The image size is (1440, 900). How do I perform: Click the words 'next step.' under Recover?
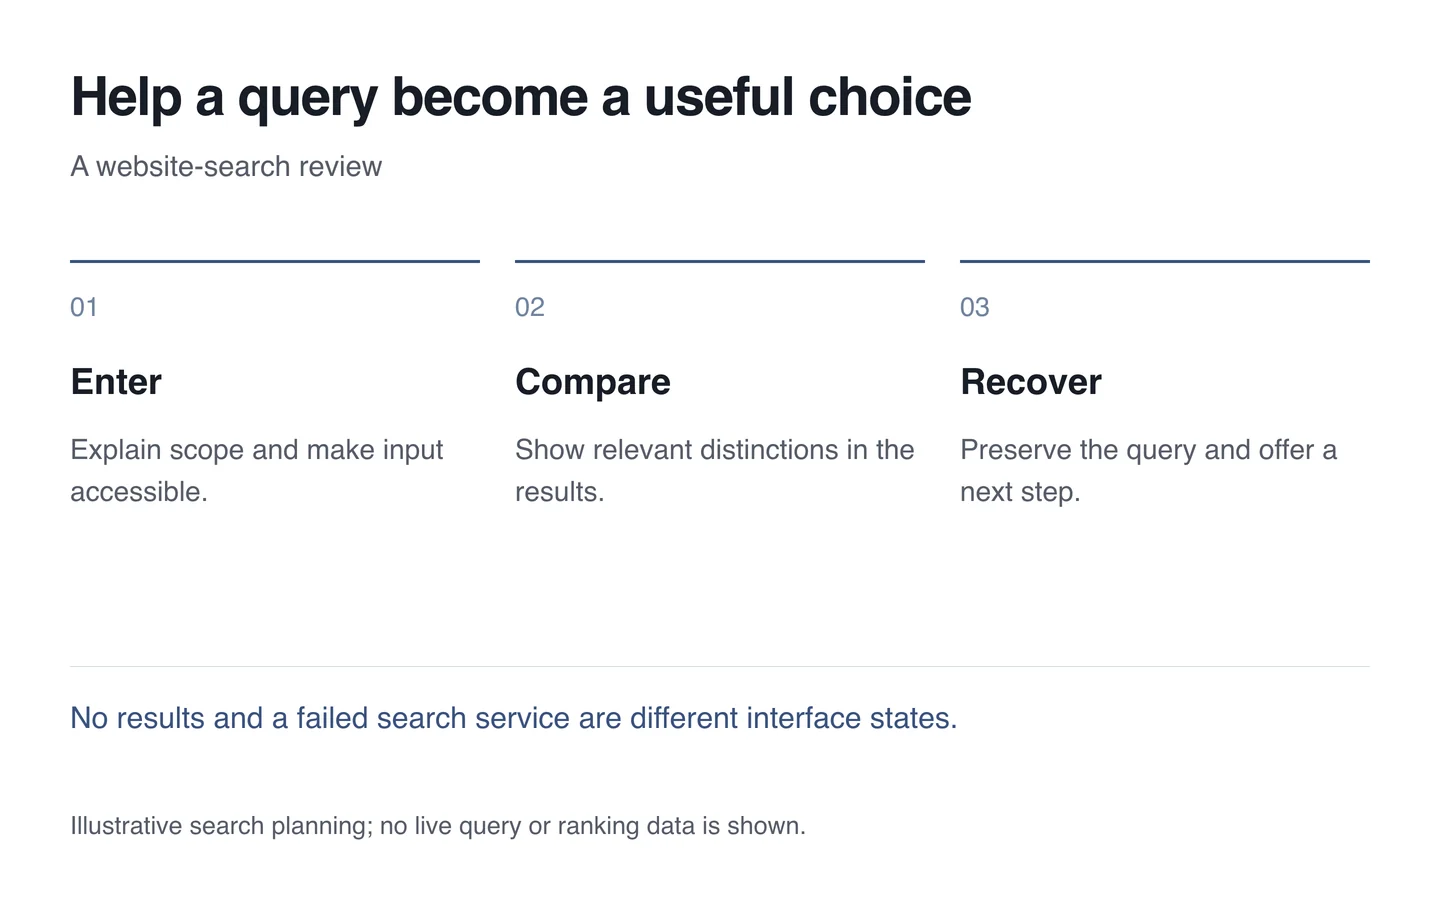(x=1020, y=492)
